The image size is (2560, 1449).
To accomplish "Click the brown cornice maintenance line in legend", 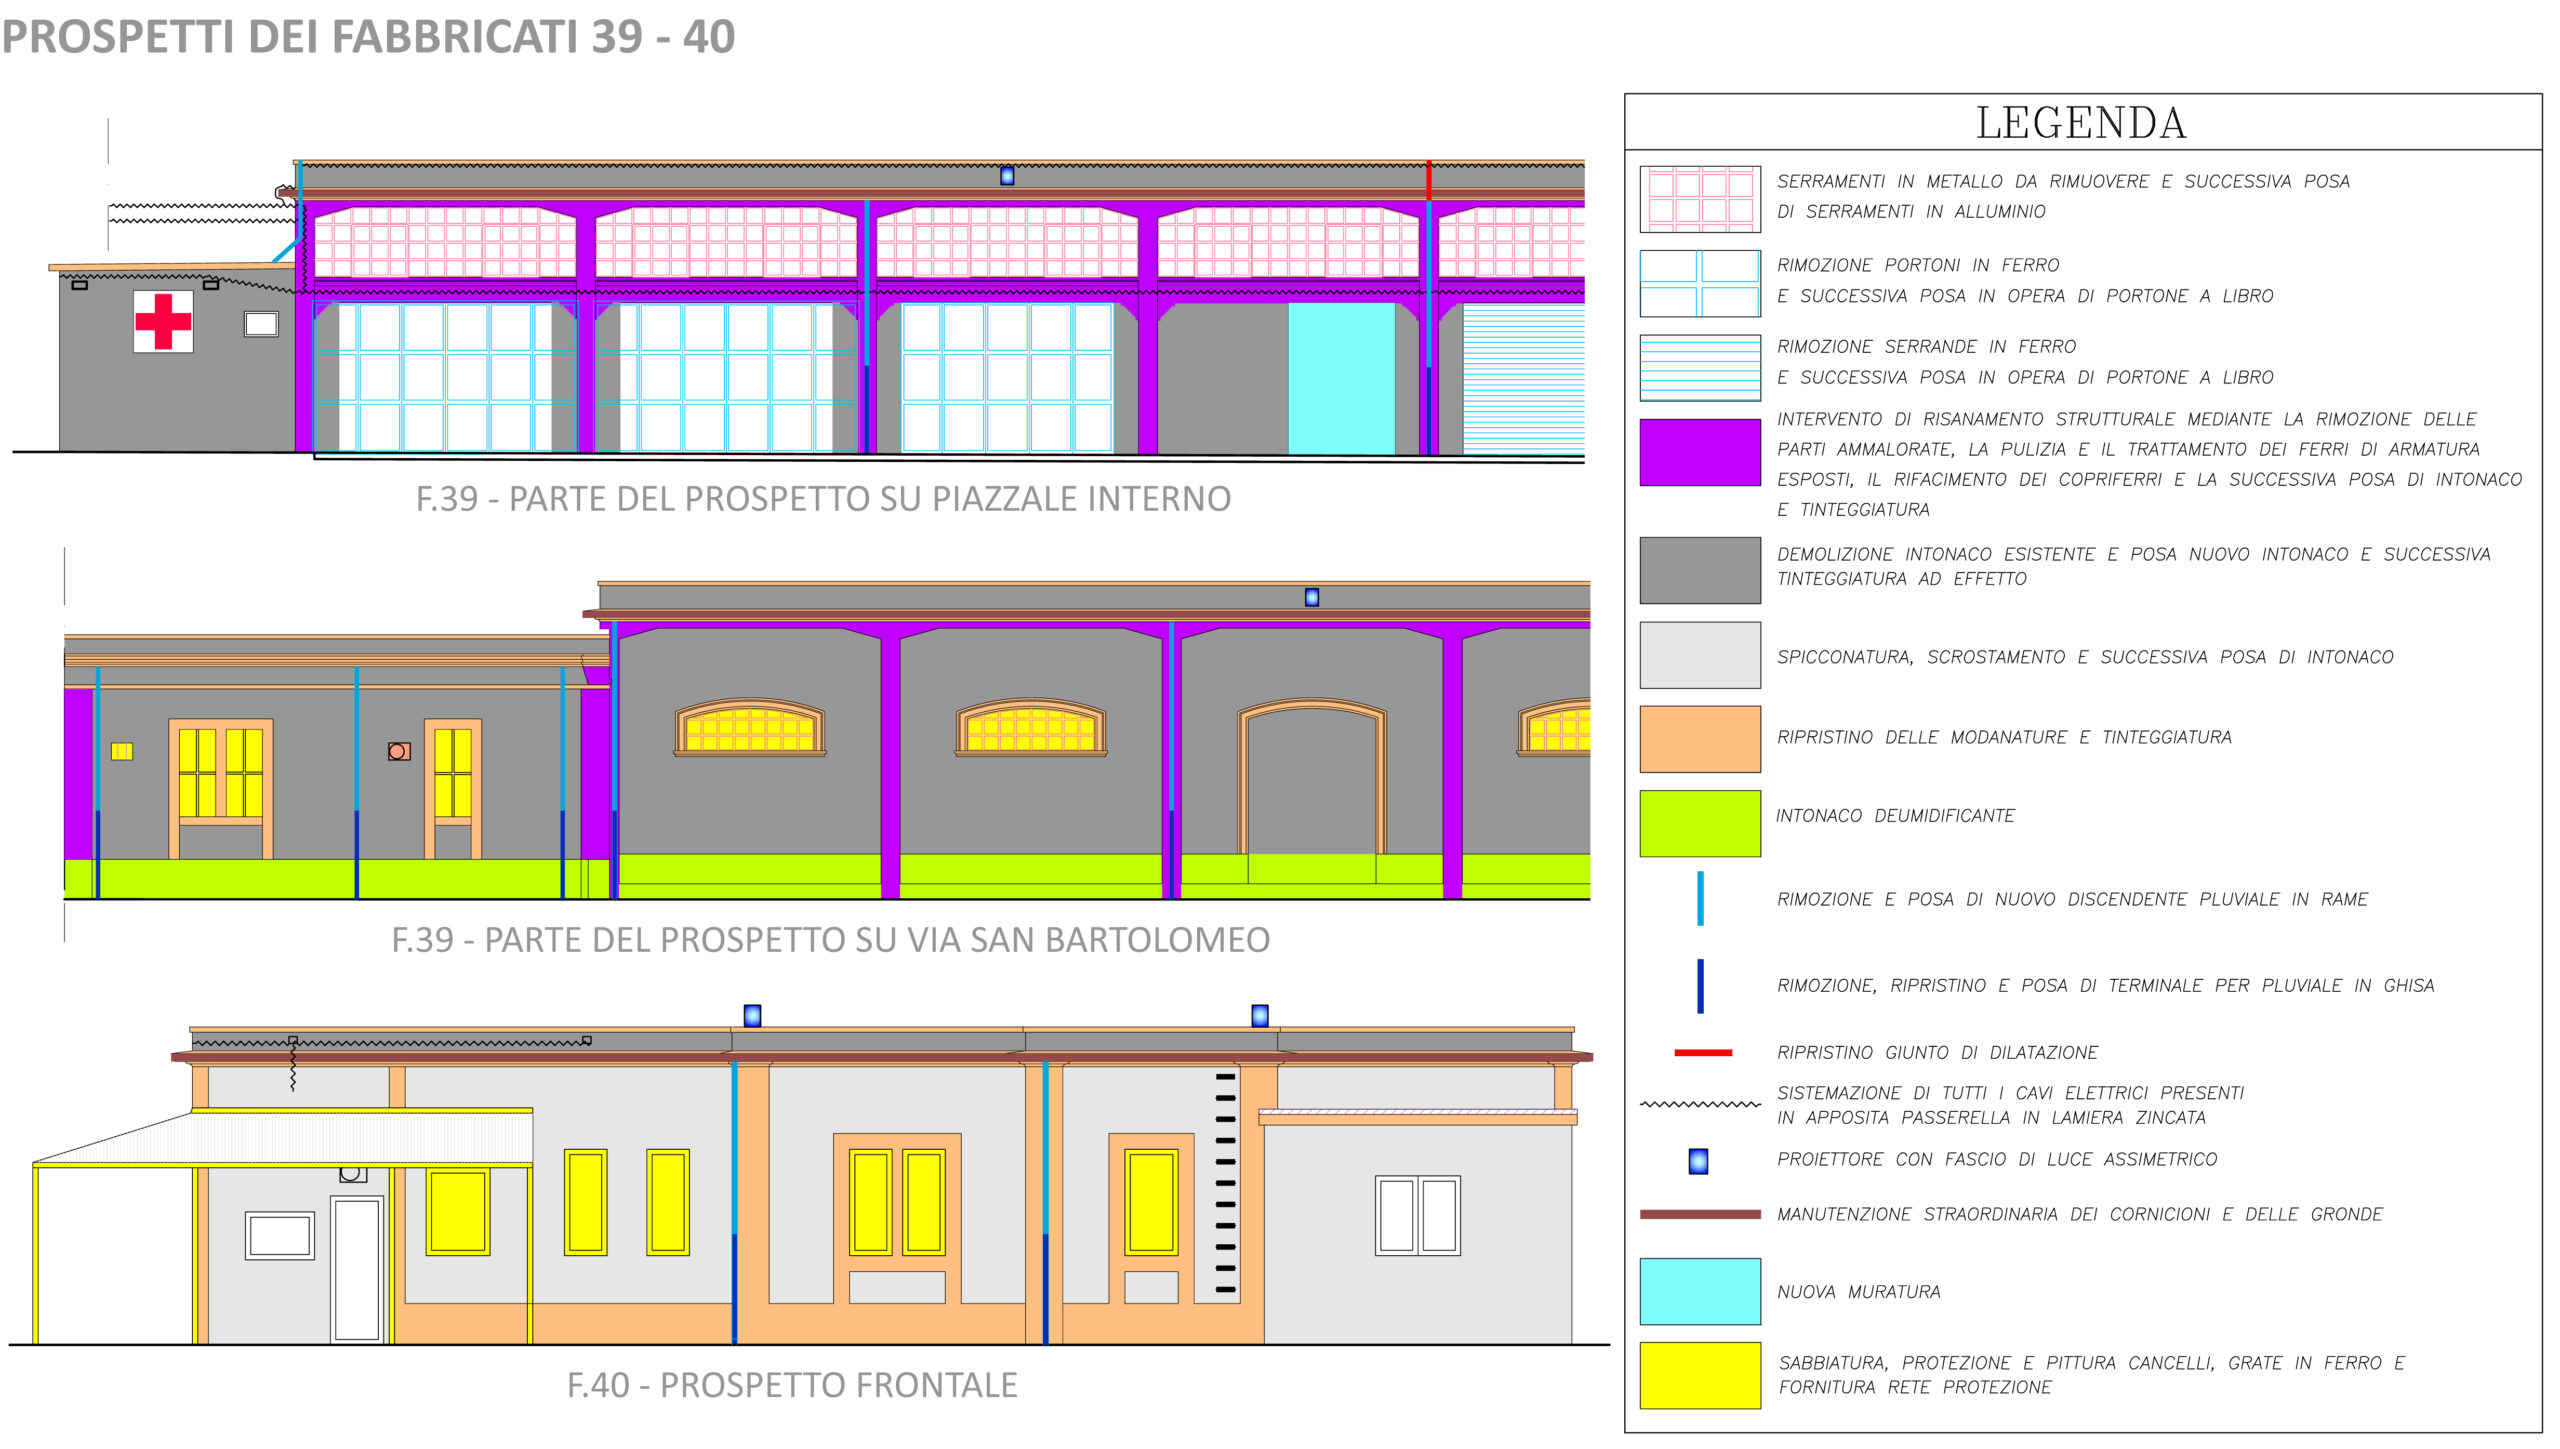I will 1700,1214.
